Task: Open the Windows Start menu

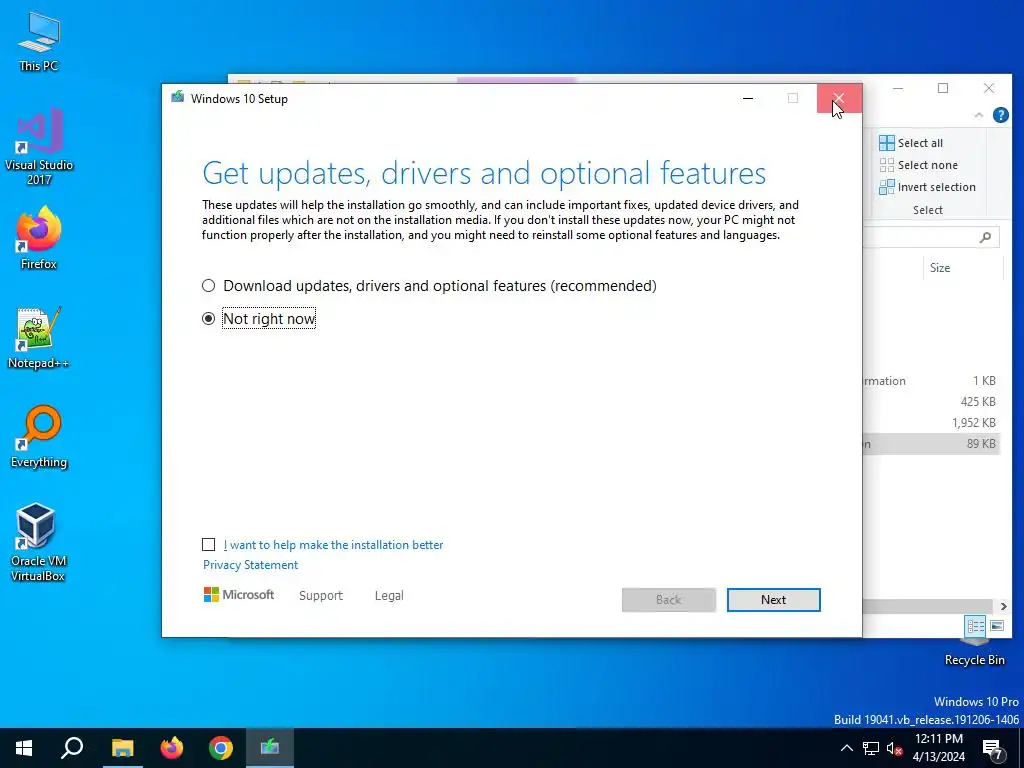Action: click(24, 748)
